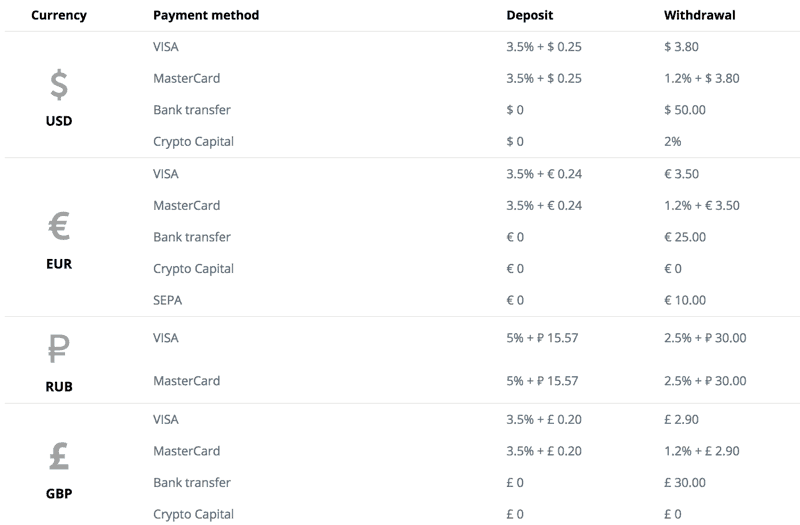Click the USD currency label

(x=59, y=121)
